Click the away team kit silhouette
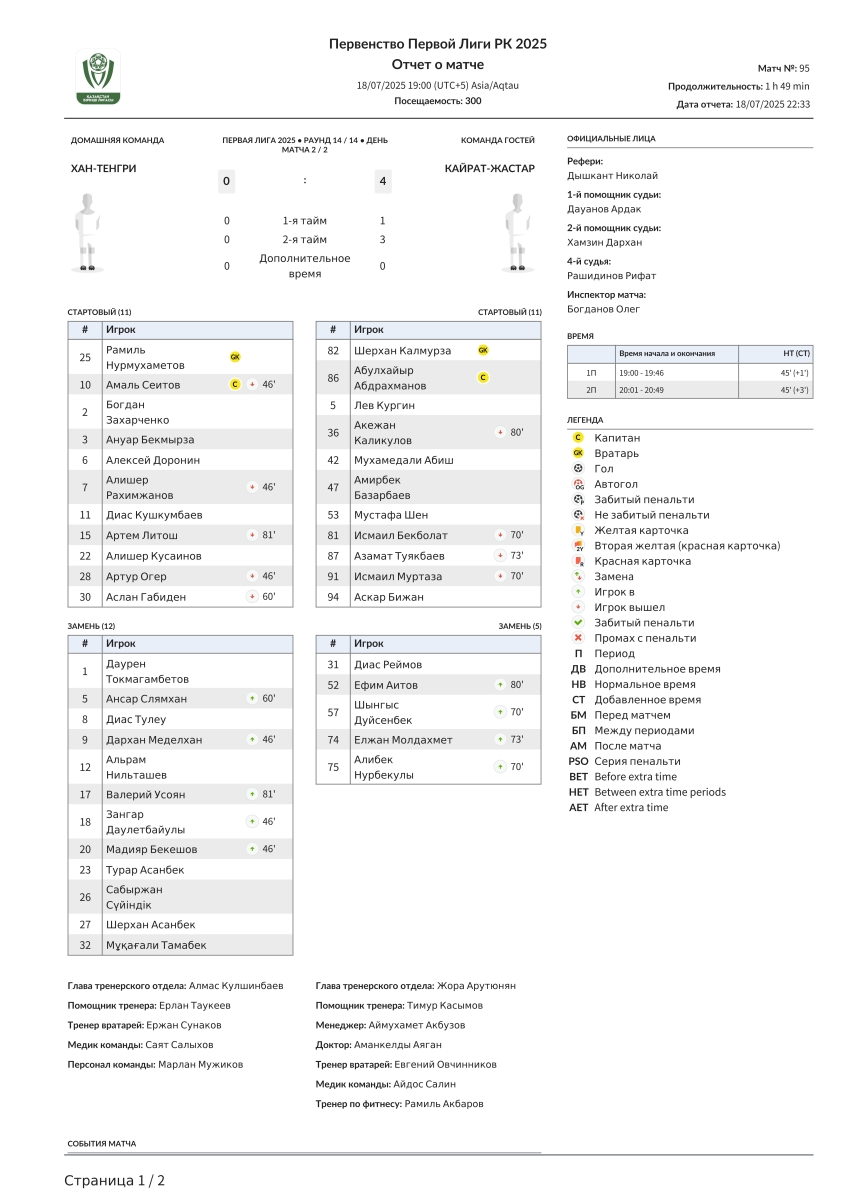Viewport: 848px width, 1200px height. click(x=517, y=232)
